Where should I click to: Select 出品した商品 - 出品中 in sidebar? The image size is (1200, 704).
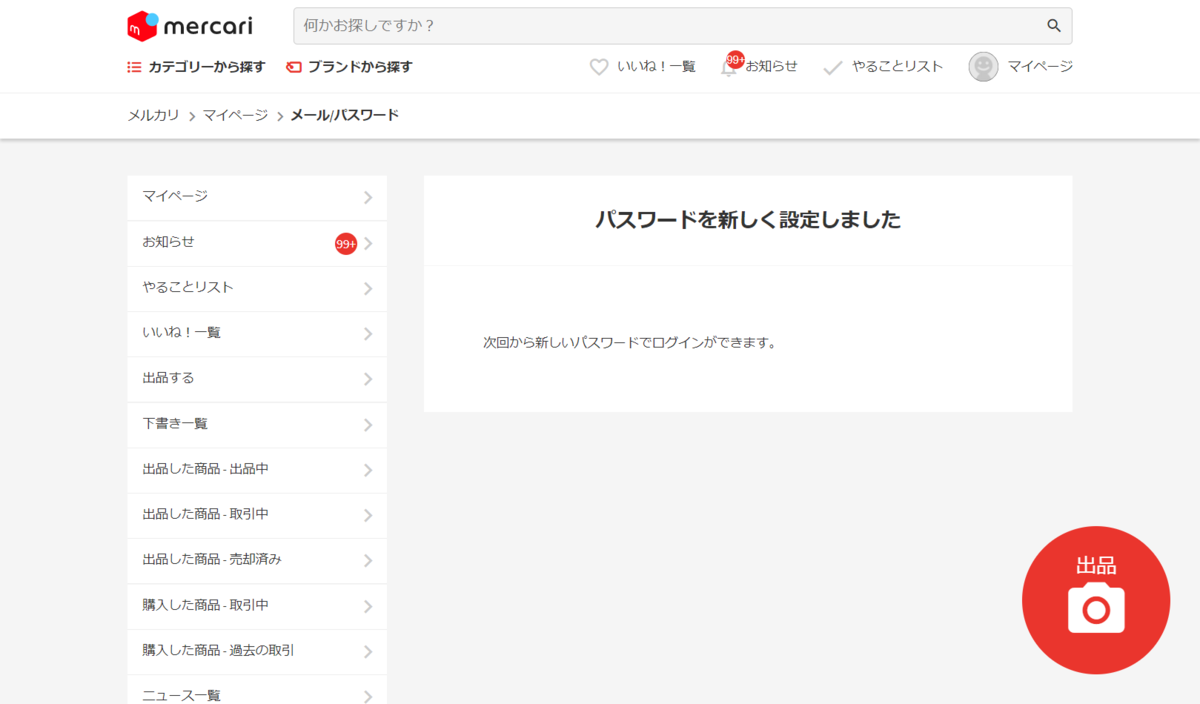tap(257, 470)
